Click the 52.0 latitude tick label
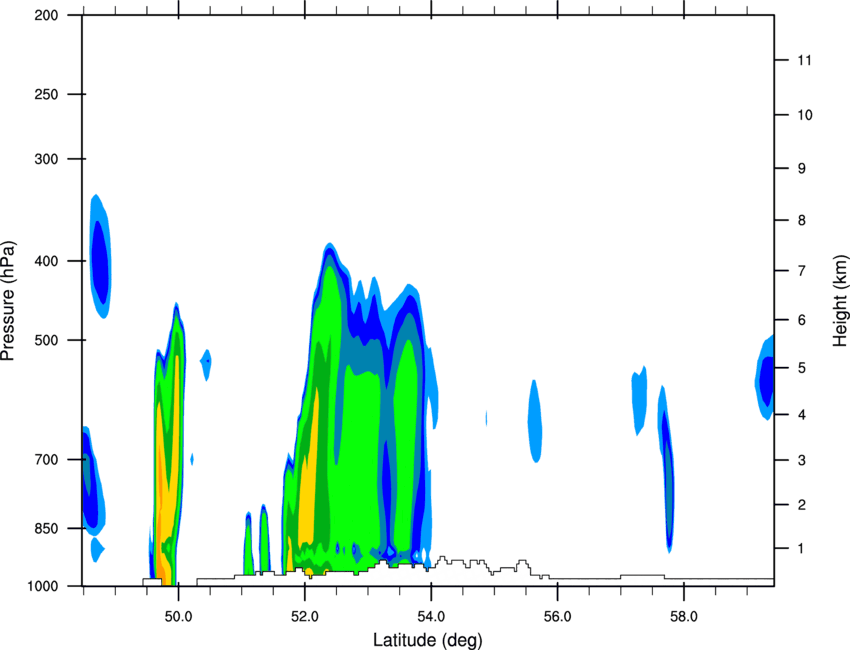850x650 pixels. (x=305, y=617)
